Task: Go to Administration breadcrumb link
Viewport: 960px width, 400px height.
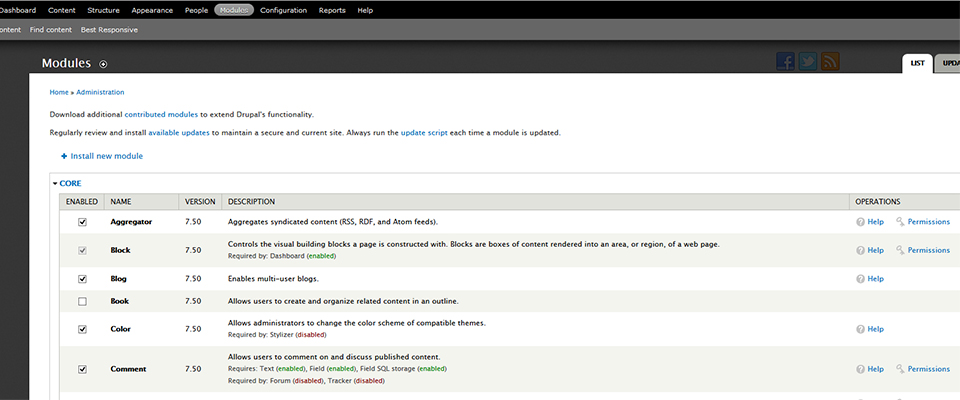Action: click(100, 92)
